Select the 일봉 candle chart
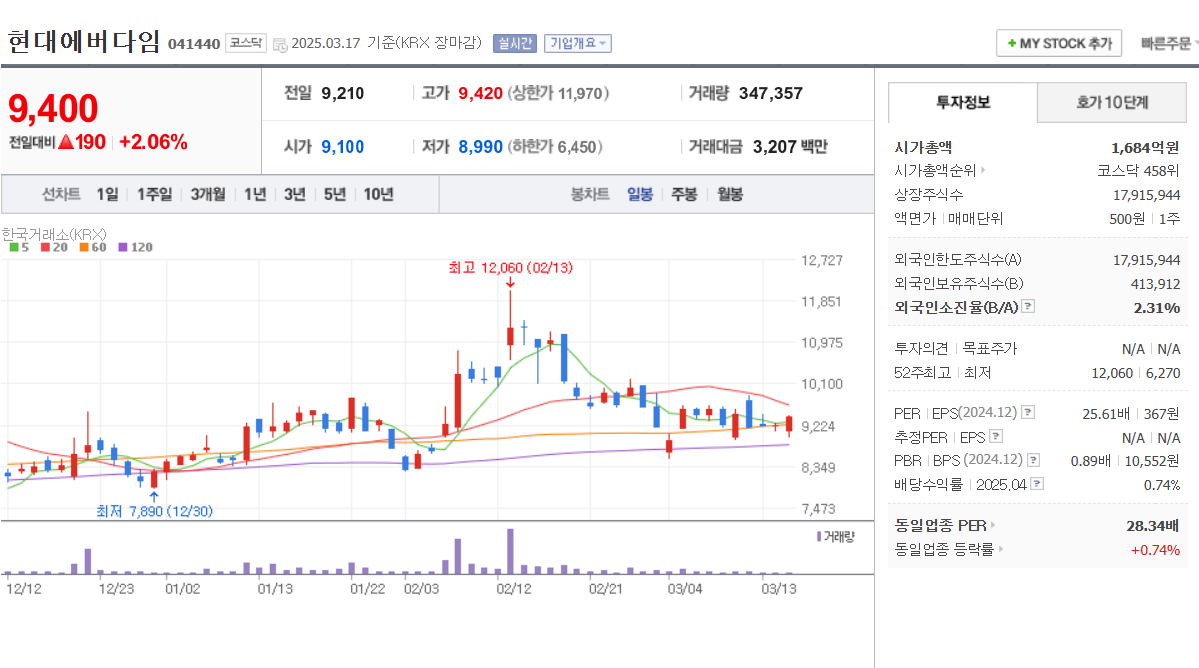 click(640, 194)
